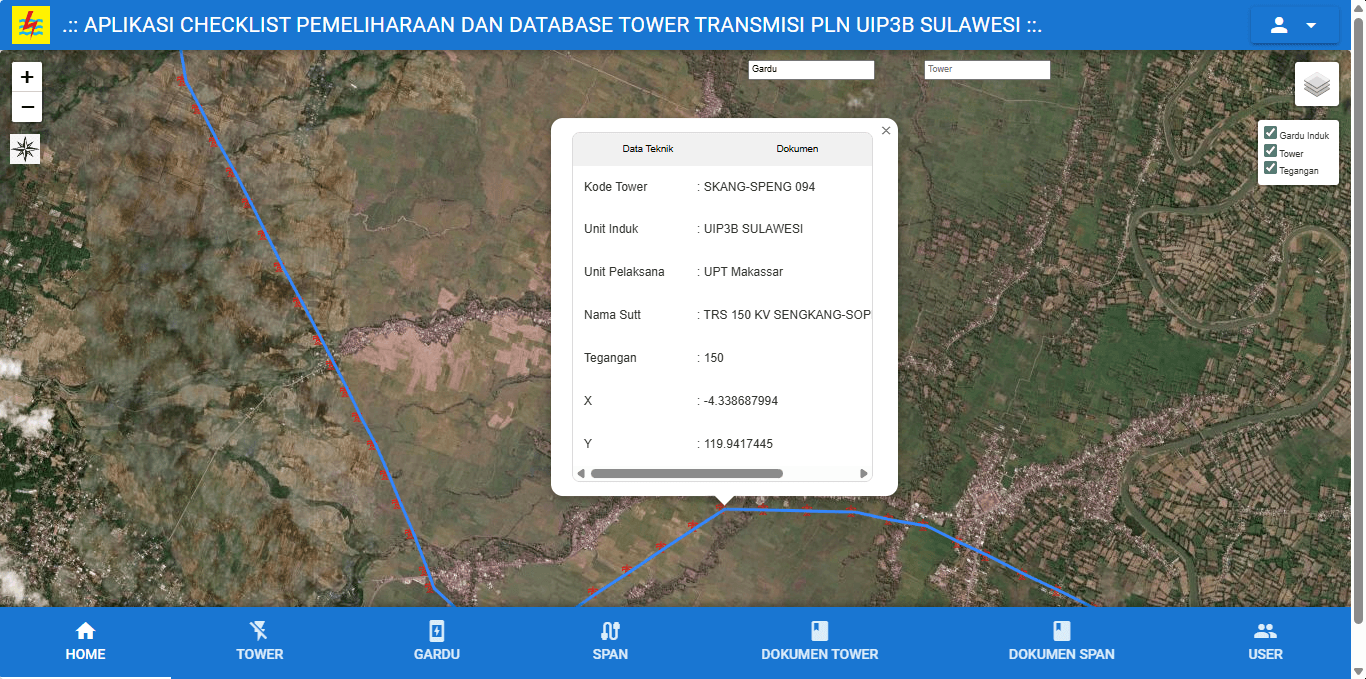Select the Y coordinate '119.9417445'
Image resolution: width=1366 pixels, height=679 pixels.
click(x=738, y=444)
